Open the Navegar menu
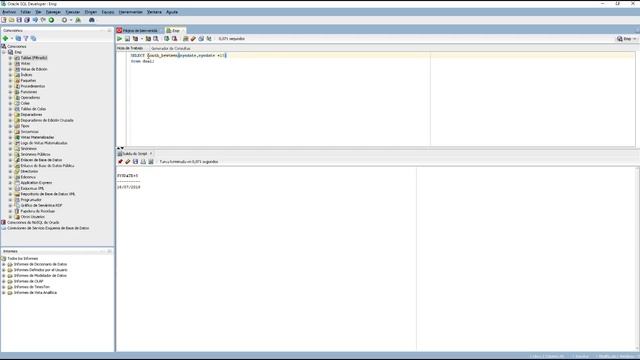 coord(53,12)
